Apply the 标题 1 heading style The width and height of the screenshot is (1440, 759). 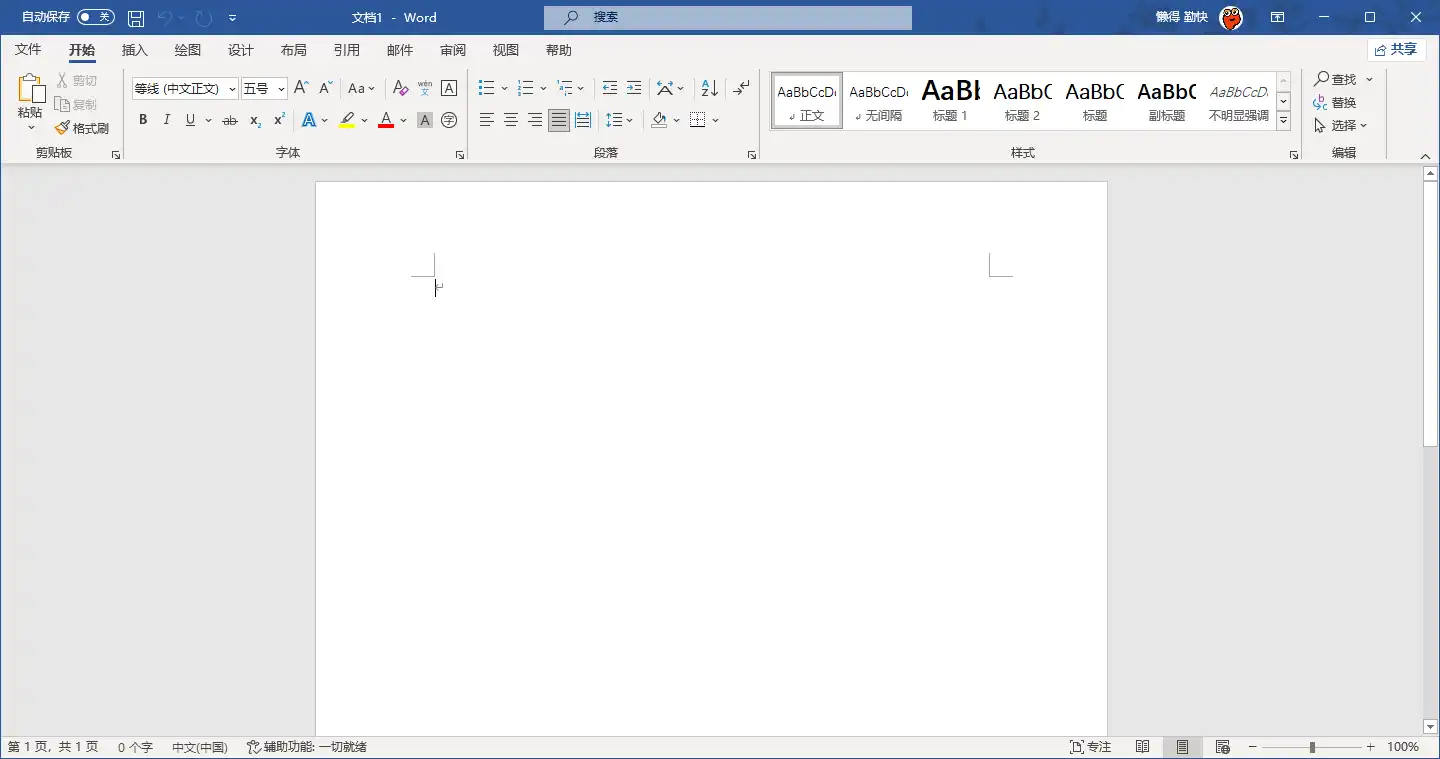pyautogui.click(x=950, y=100)
